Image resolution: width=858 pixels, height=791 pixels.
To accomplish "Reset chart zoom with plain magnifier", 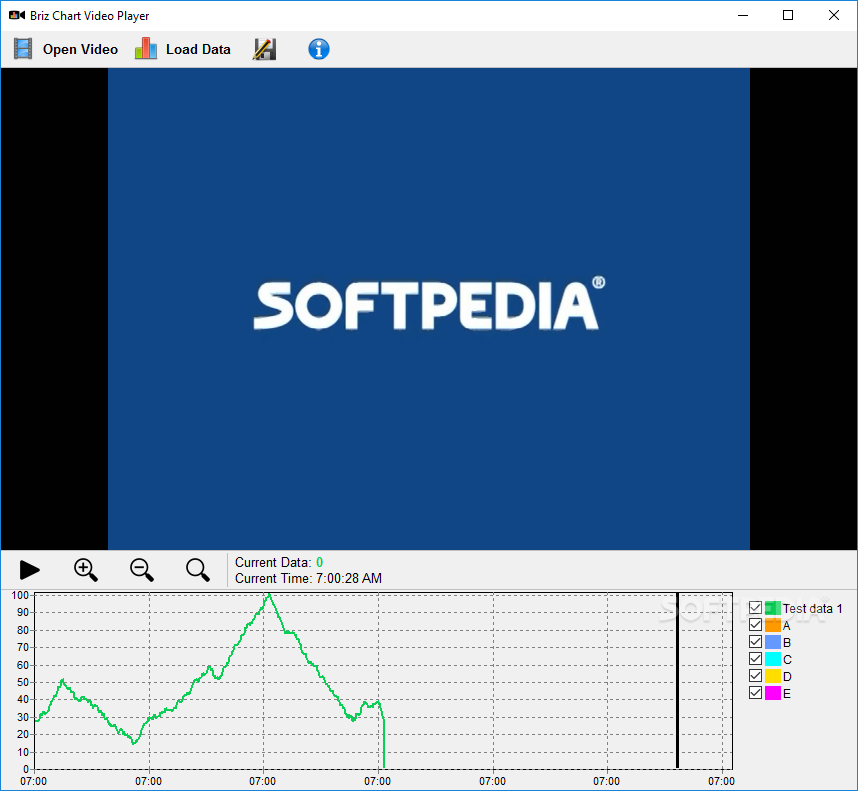I will (x=198, y=570).
